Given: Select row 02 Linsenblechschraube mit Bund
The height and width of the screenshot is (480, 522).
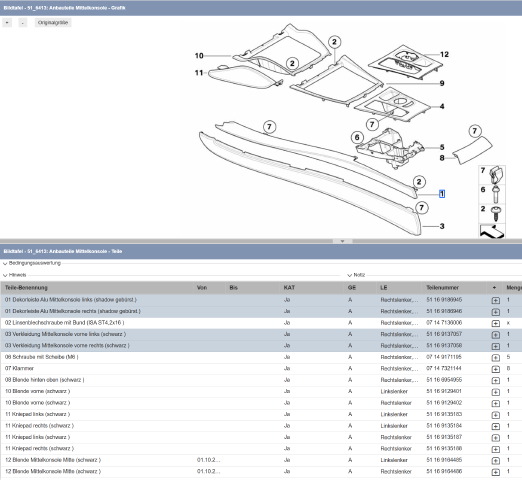Looking at the screenshot, I should (x=261, y=323).
